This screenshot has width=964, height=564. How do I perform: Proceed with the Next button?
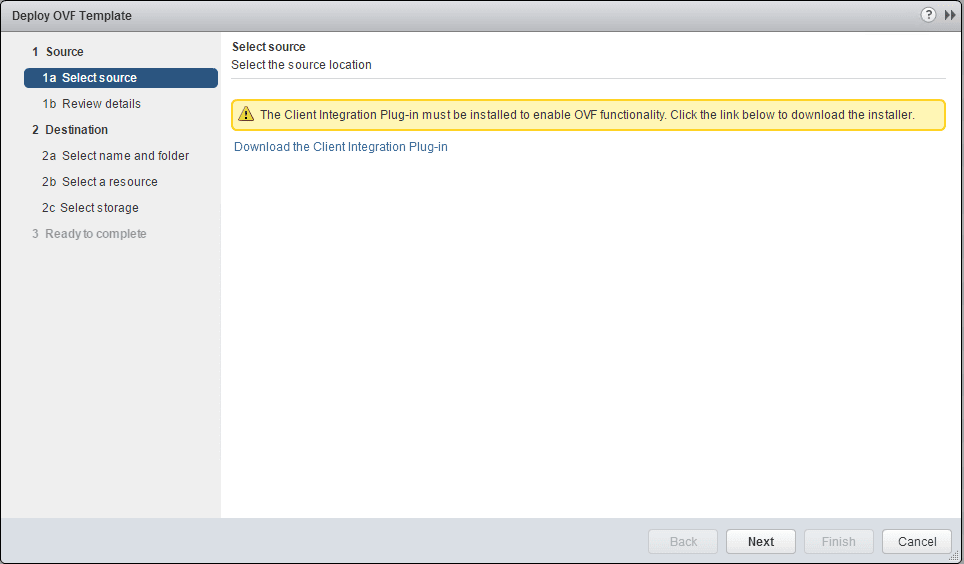tap(761, 542)
